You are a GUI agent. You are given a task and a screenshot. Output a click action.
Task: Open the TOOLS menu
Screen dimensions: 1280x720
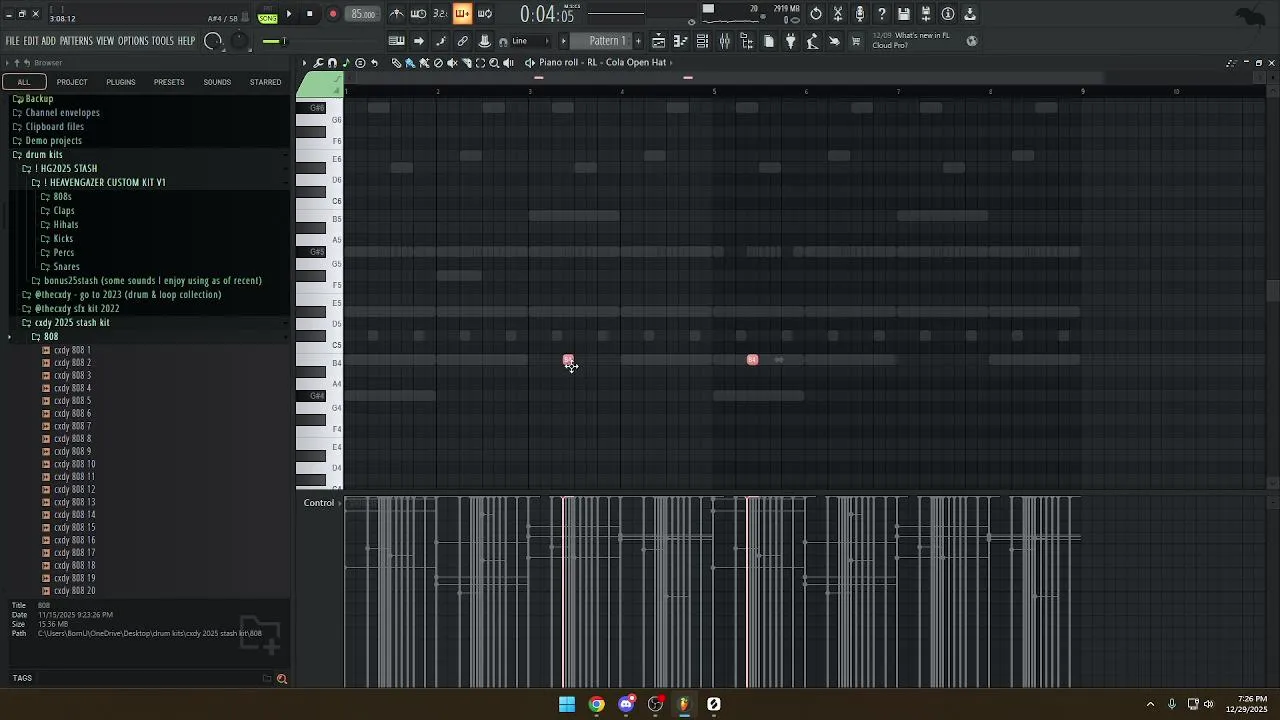163,41
